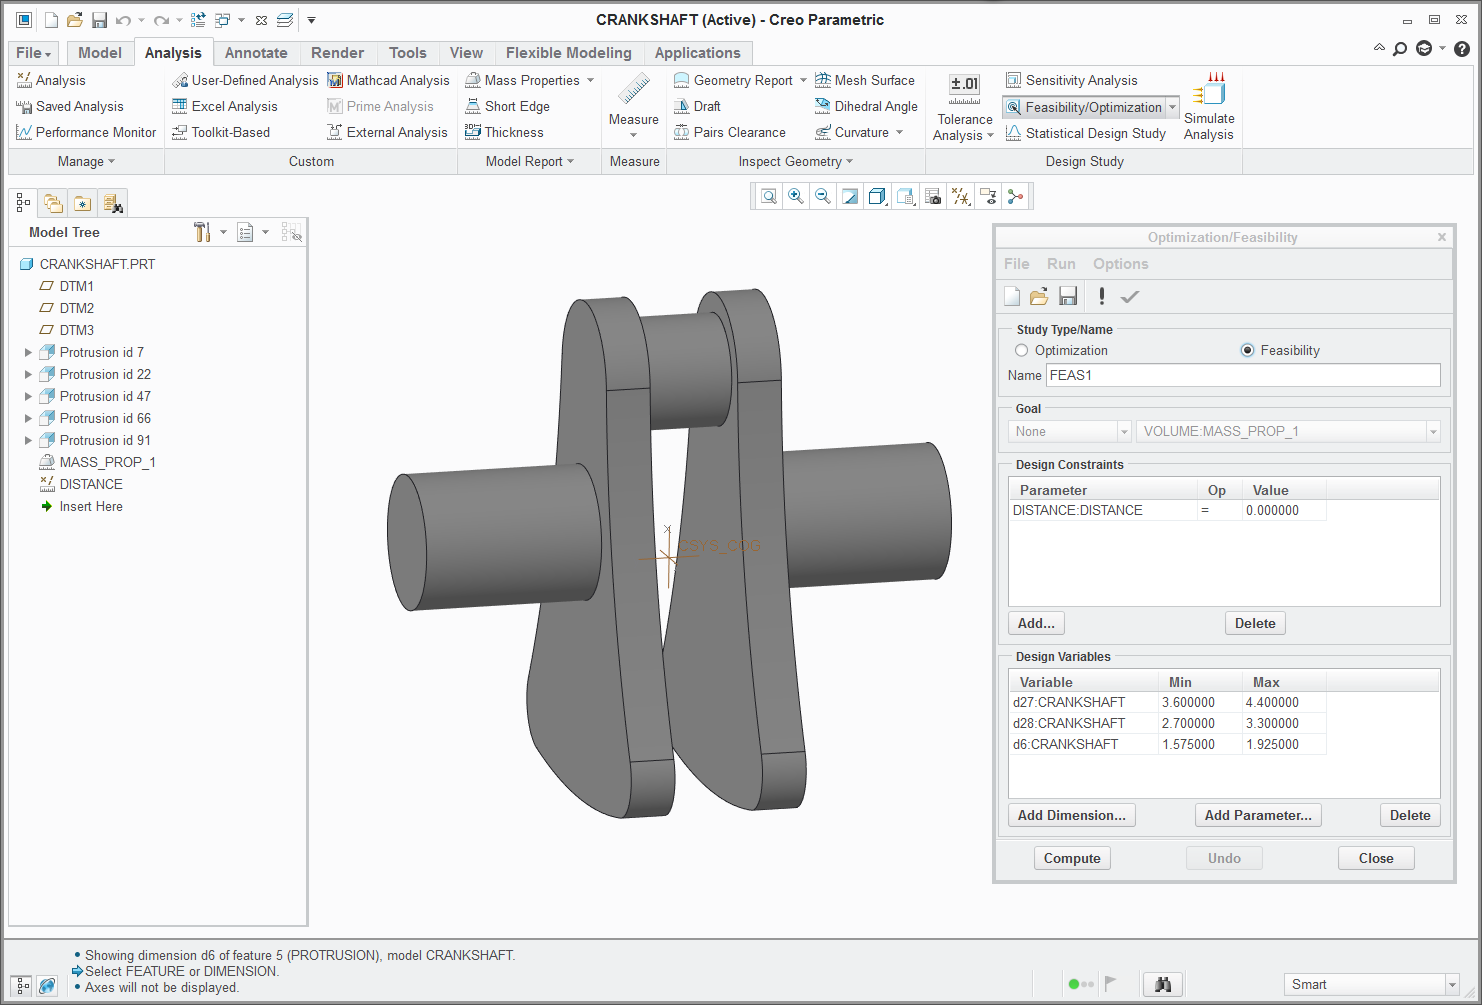Open the Run menu in dialog
Screen dimensions: 1482x1005
click(x=1061, y=264)
